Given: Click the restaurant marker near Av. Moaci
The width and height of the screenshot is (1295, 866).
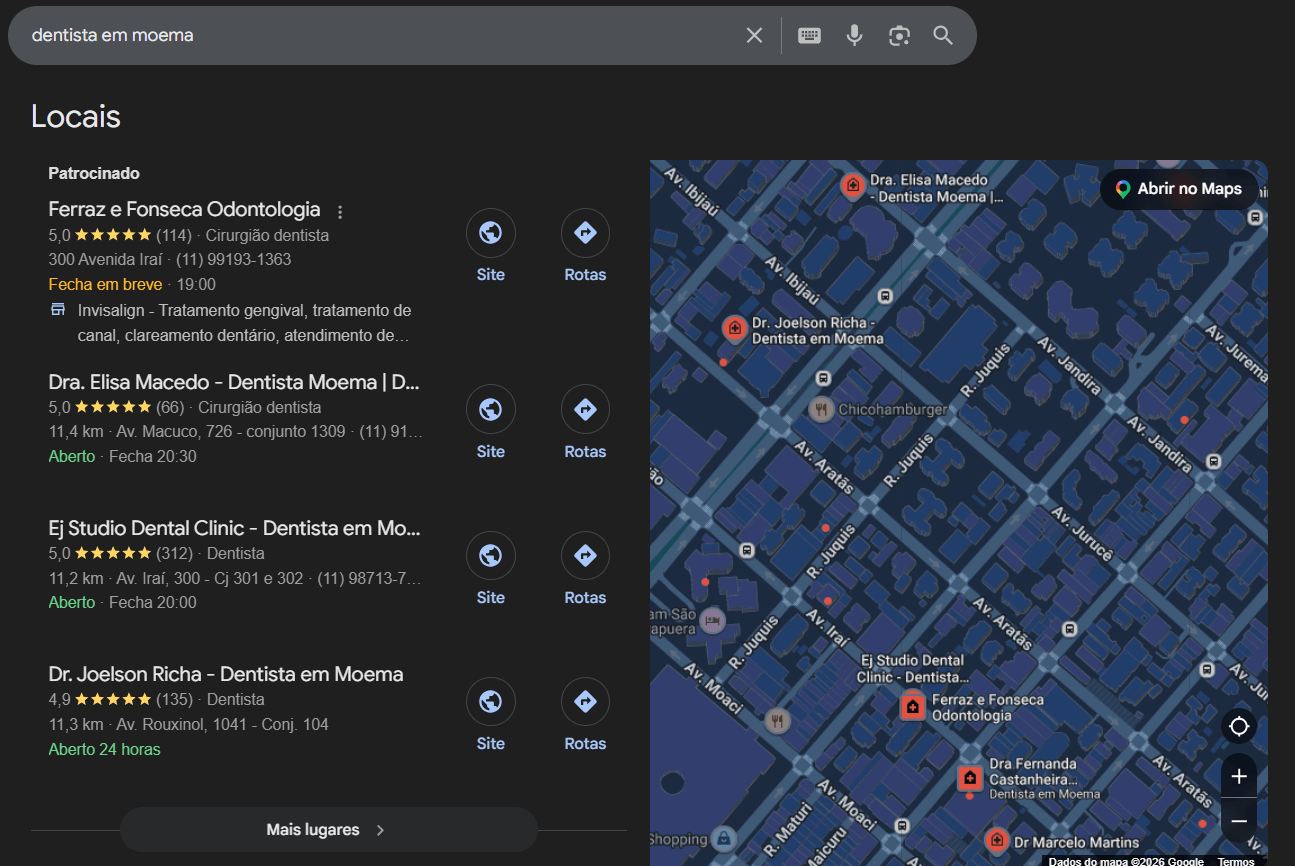Looking at the screenshot, I should [x=778, y=720].
